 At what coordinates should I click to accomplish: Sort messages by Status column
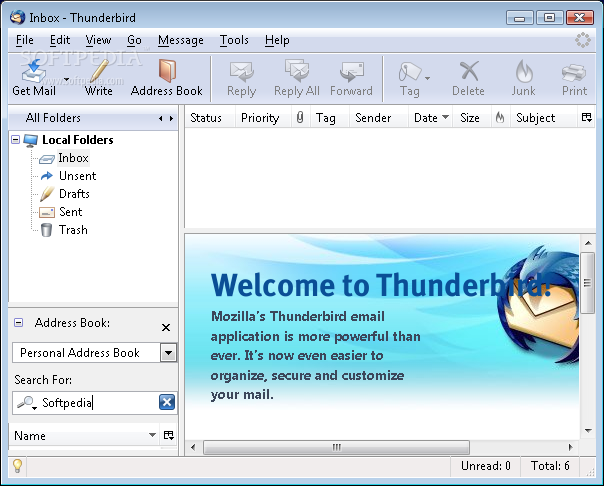click(210, 118)
